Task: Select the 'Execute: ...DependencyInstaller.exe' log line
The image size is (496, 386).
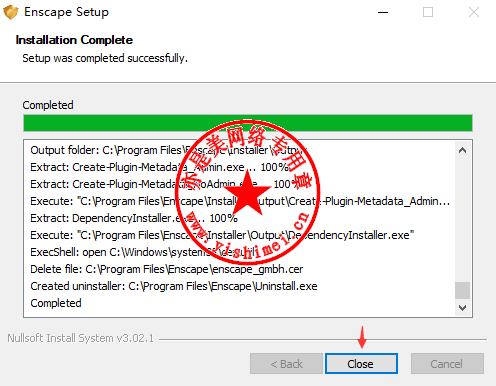Action: click(x=222, y=235)
